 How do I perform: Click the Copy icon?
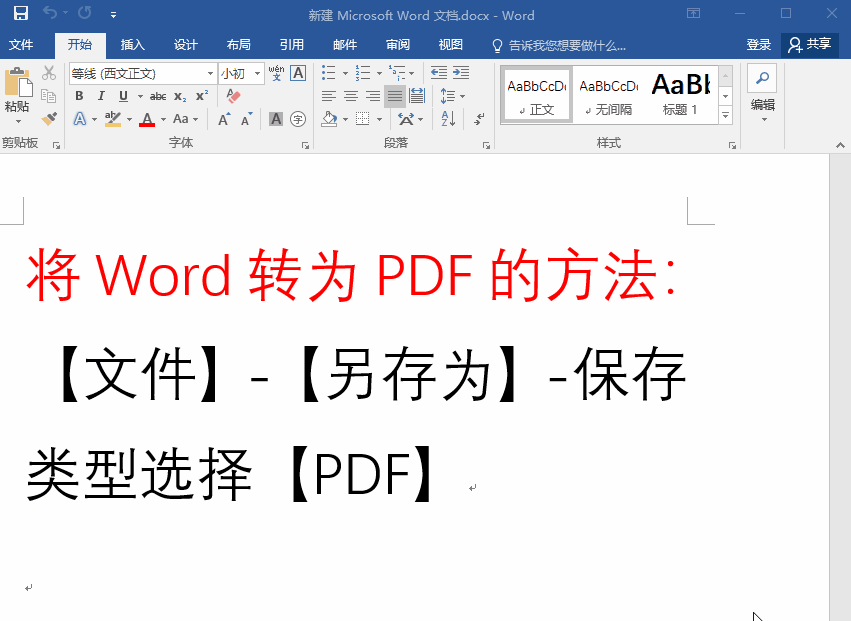(x=49, y=96)
